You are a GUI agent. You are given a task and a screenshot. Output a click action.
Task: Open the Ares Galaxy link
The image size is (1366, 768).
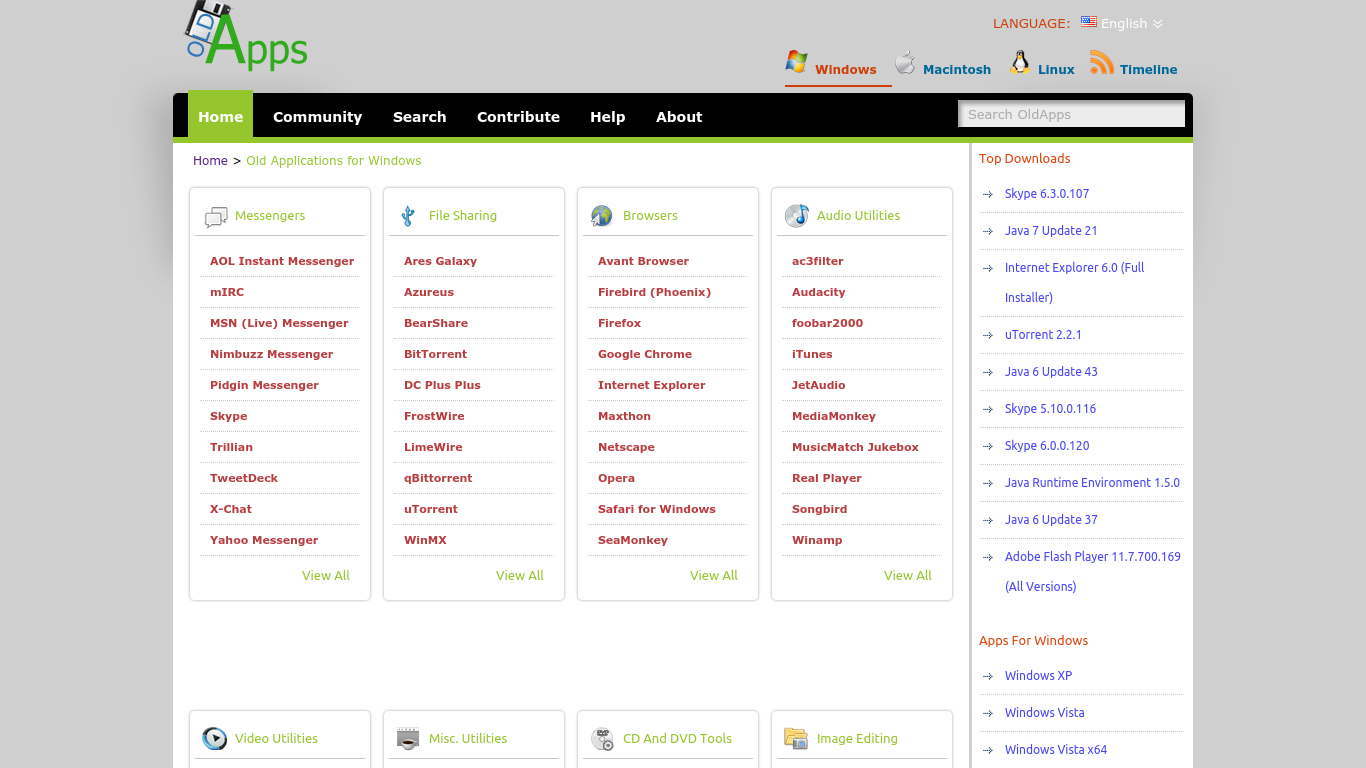click(440, 261)
